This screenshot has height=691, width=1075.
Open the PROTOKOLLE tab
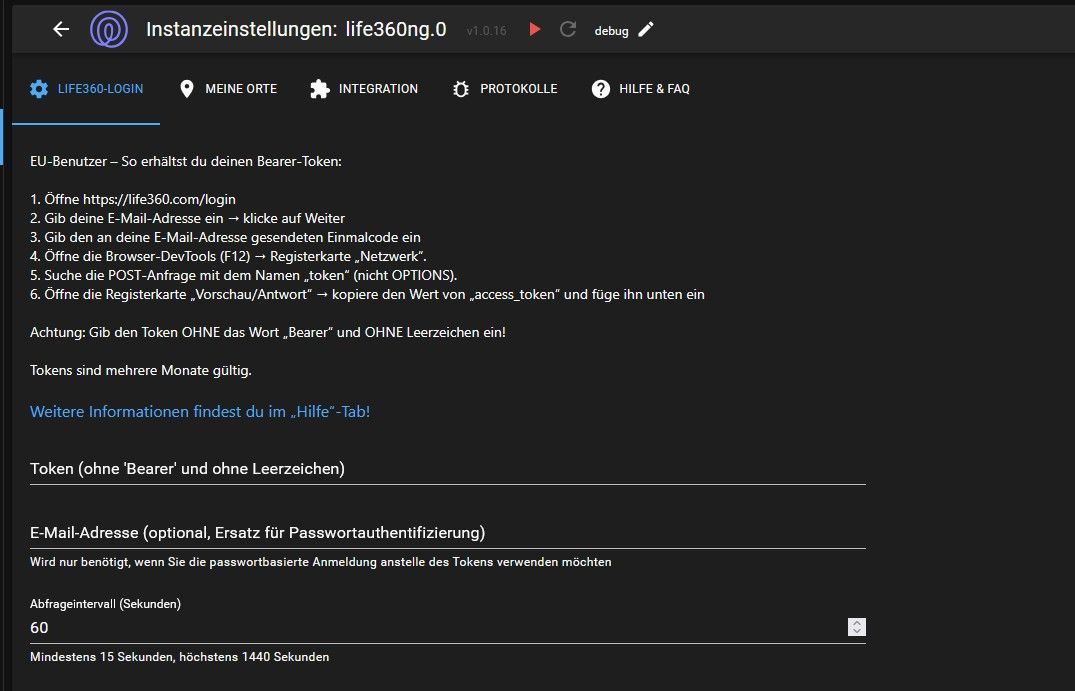point(505,89)
